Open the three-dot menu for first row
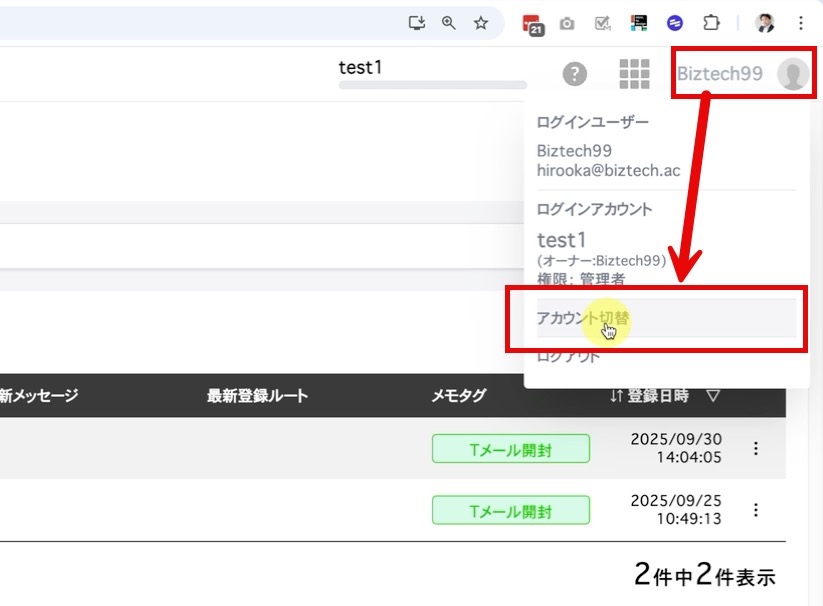Image resolution: width=823 pixels, height=606 pixels. point(756,448)
